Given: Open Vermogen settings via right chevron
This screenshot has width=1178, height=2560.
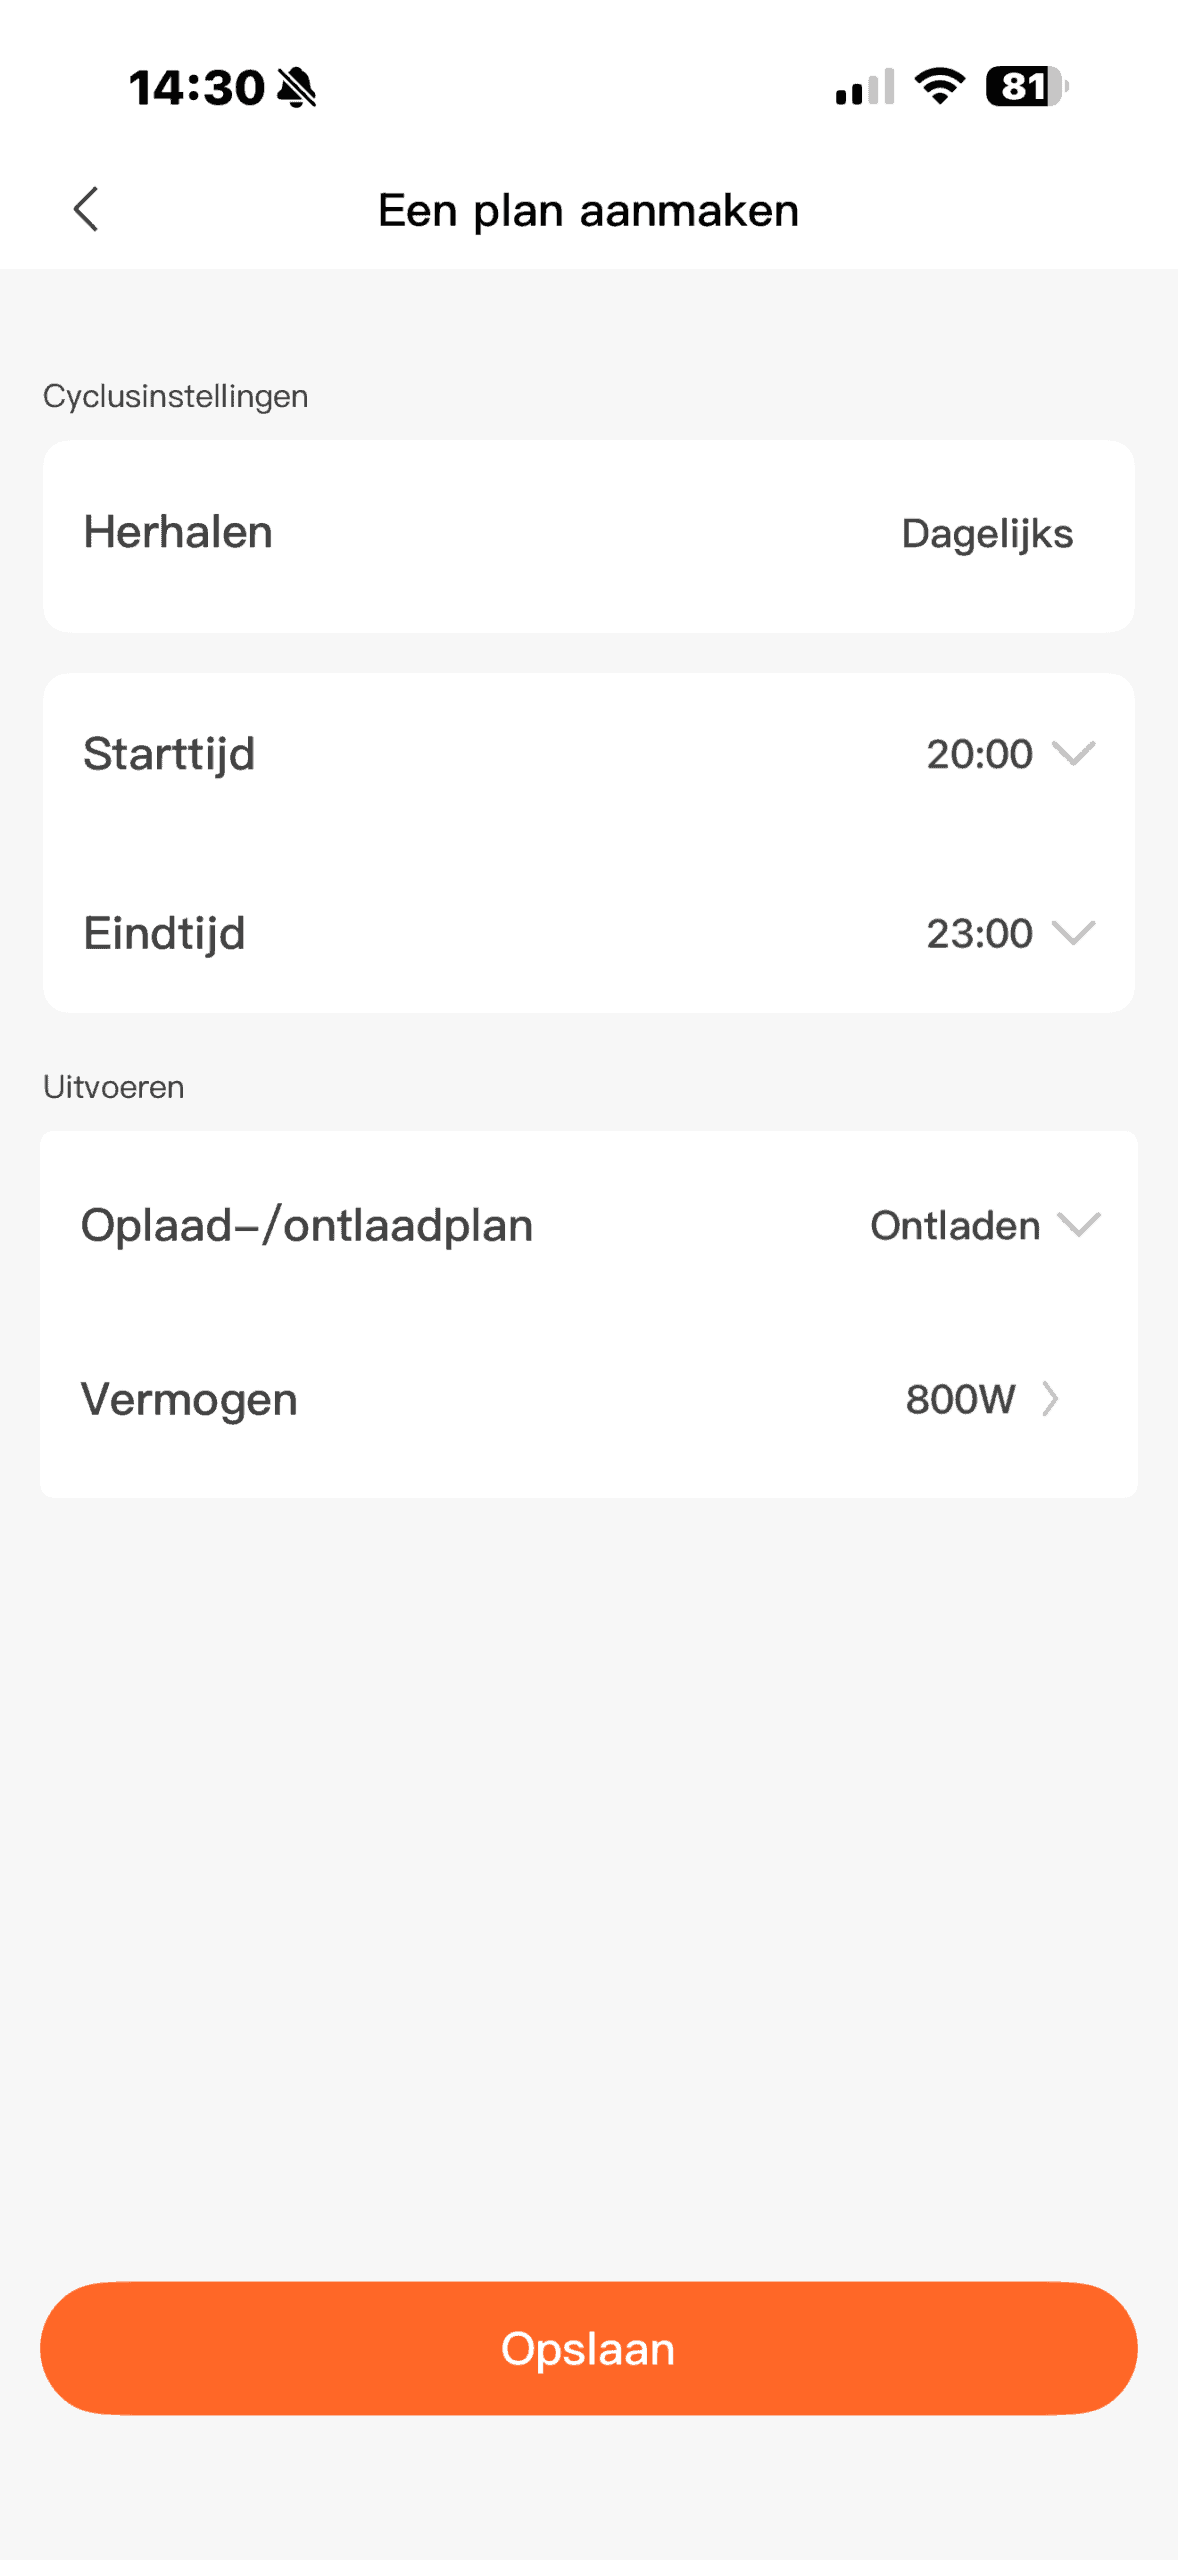Looking at the screenshot, I should click(1050, 1399).
